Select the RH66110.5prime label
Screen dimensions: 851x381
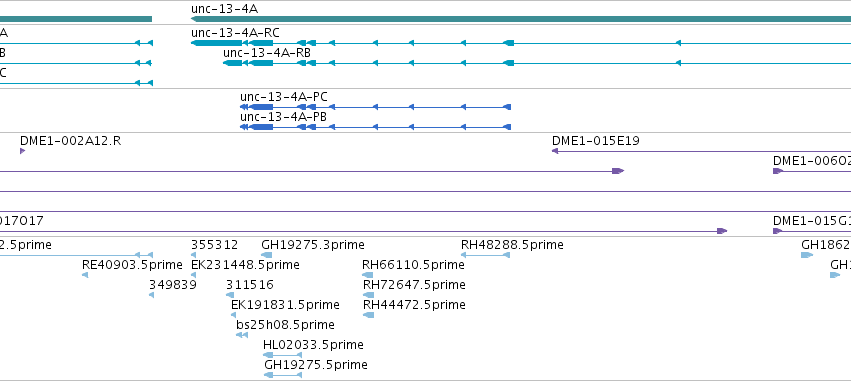click(x=413, y=265)
